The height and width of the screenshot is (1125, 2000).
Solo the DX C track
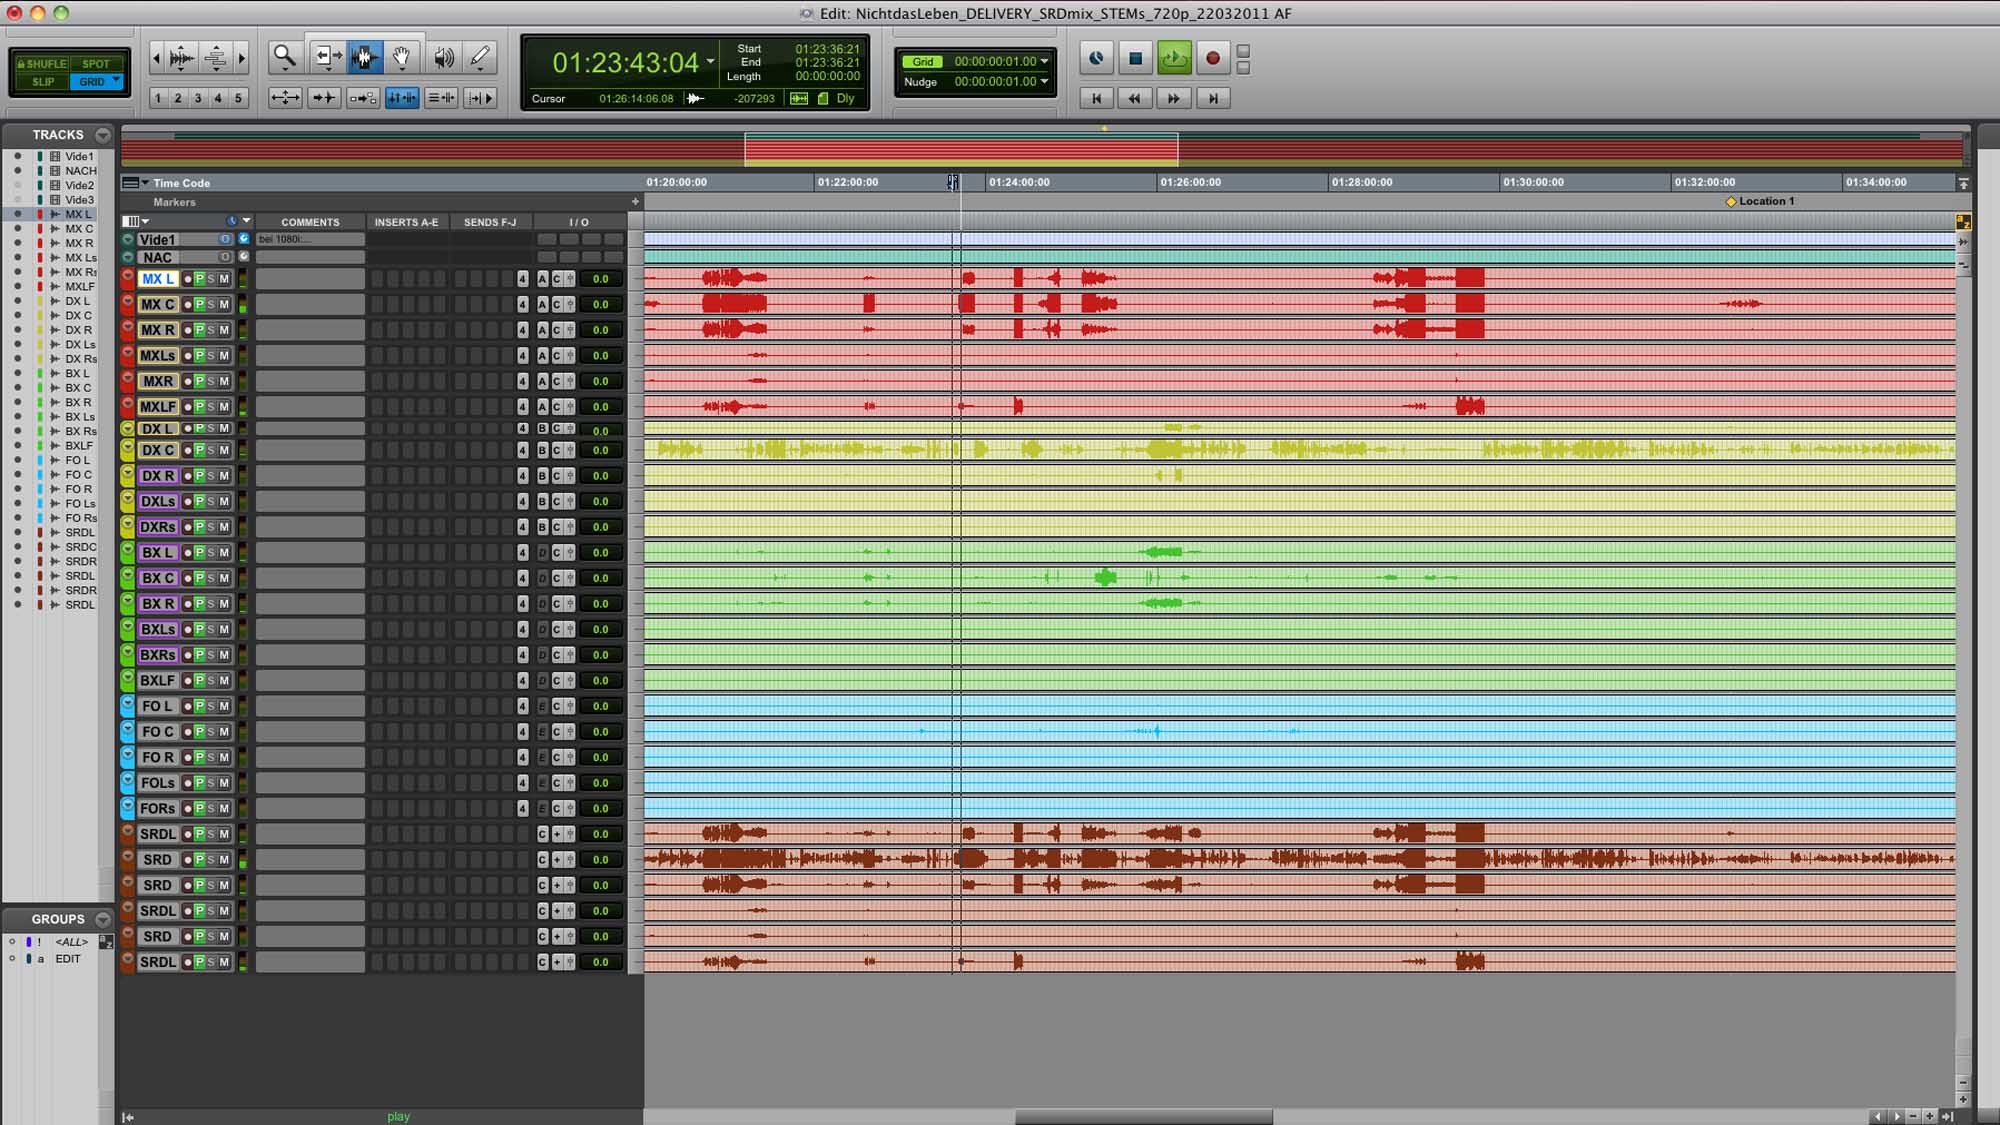pos(211,450)
